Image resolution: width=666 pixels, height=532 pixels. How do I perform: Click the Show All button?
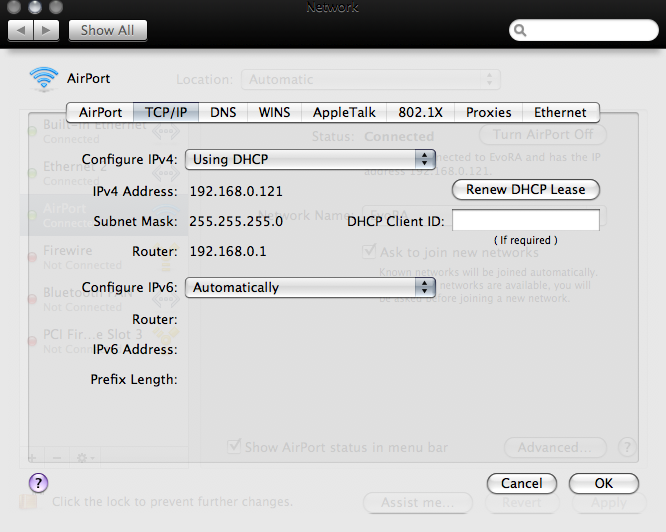coord(108,31)
